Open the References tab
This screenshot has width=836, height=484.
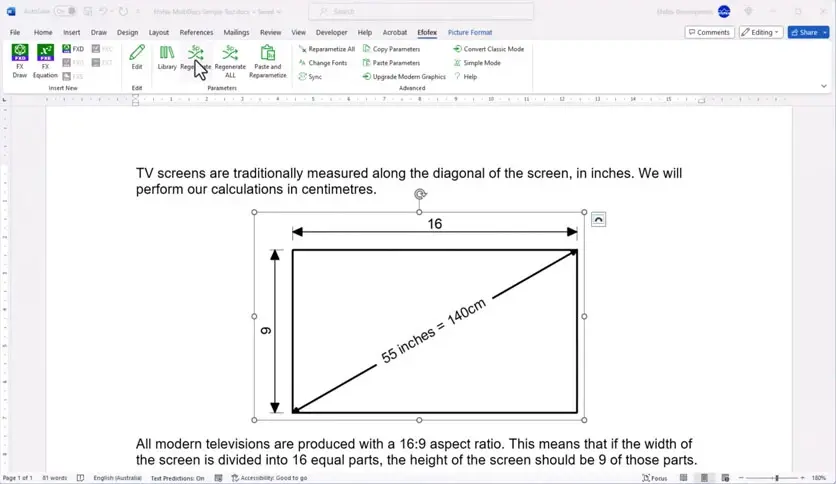click(x=196, y=33)
